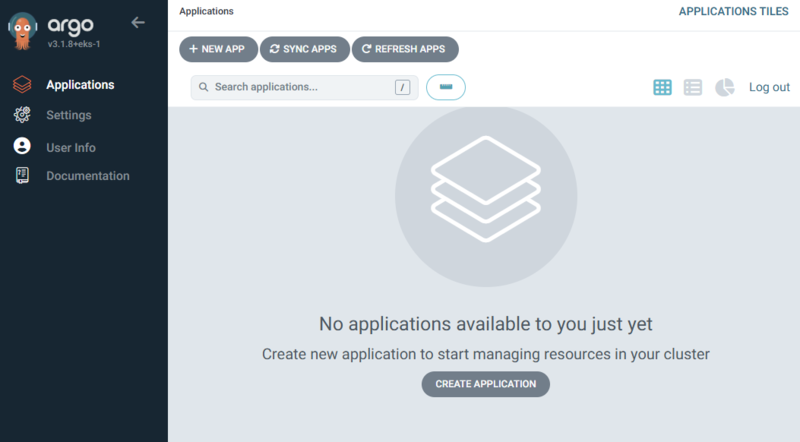Click the Settings gears icon

pyautogui.click(x=22, y=115)
